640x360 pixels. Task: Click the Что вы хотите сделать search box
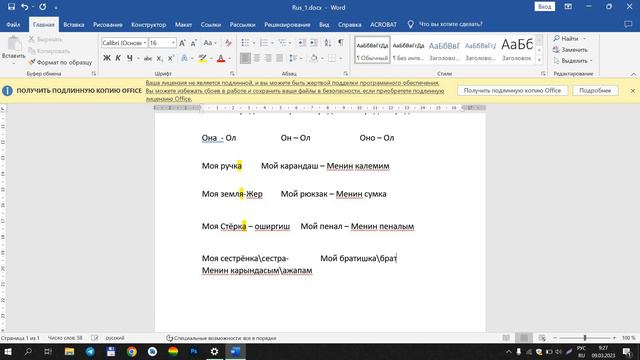pos(450,24)
